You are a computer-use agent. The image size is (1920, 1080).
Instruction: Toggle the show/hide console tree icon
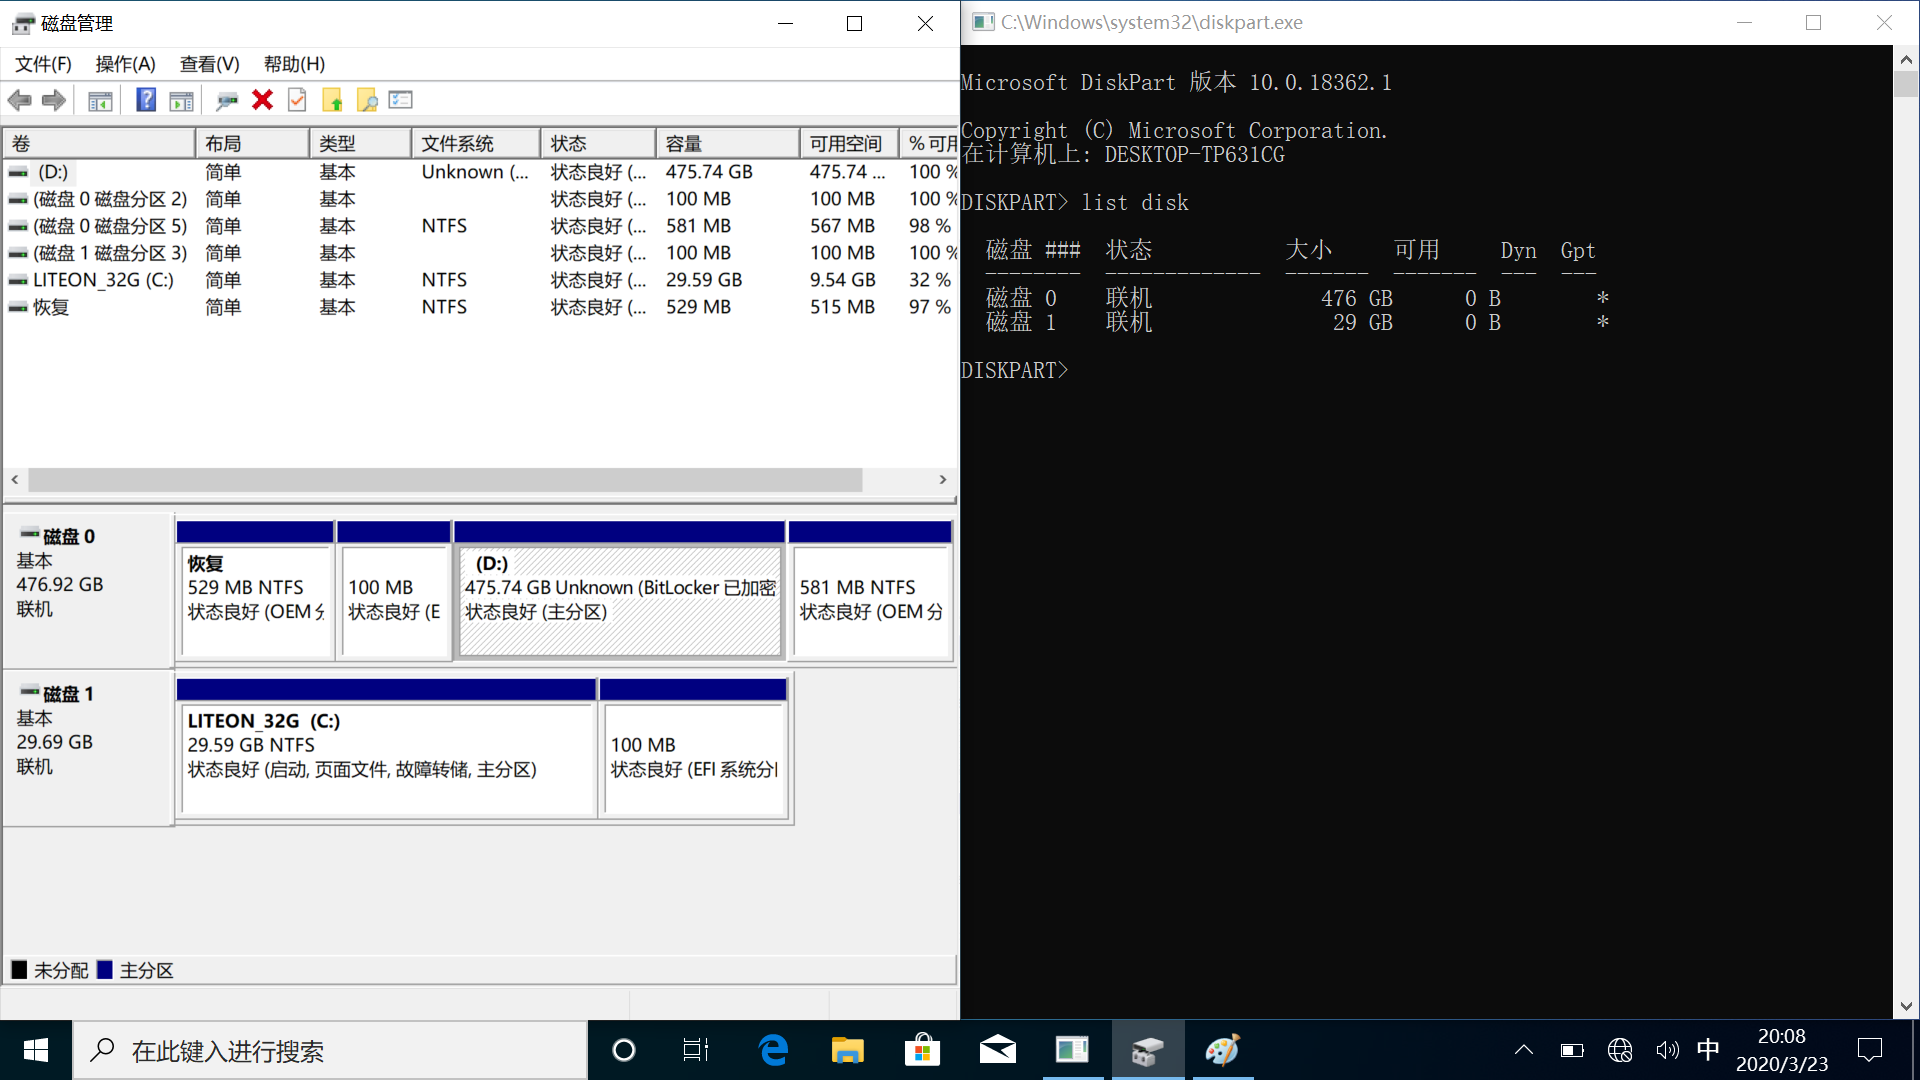[100, 100]
